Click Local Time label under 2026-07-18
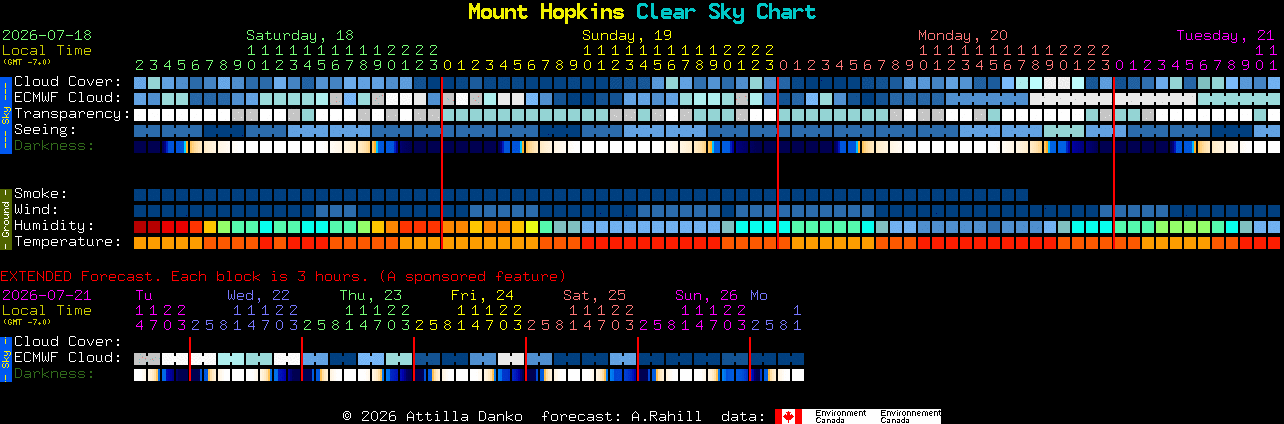Image resolution: width=1284 pixels, height=424 pixels. (47, 50)
